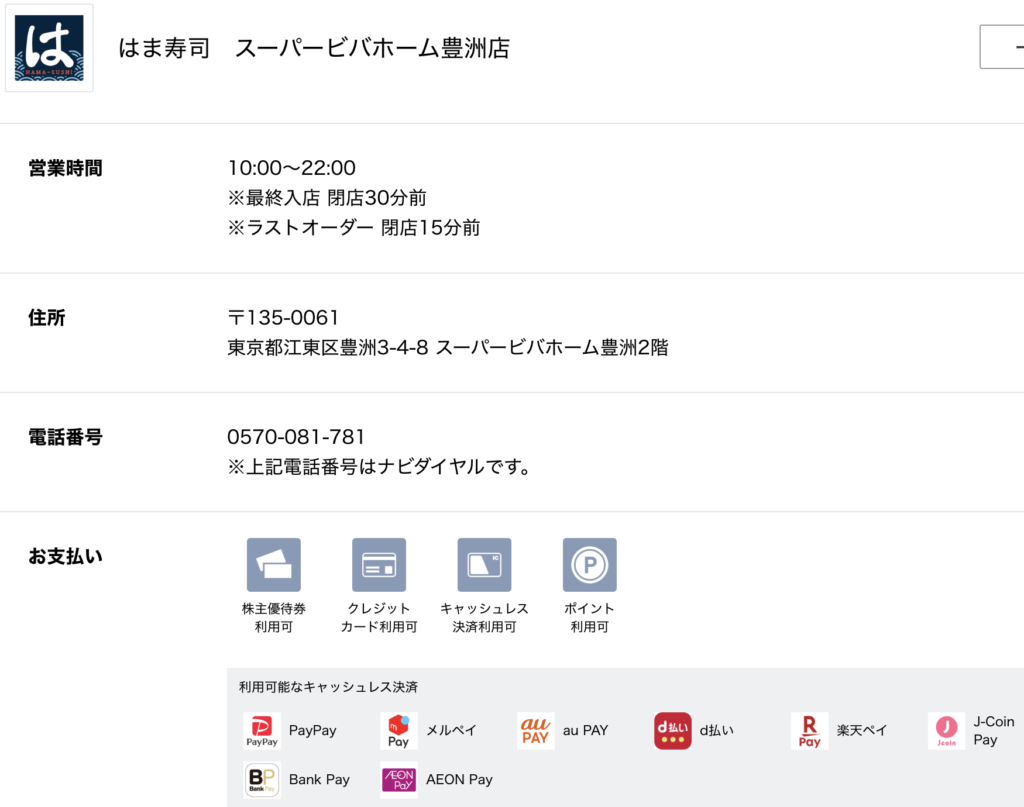This screenshot has height=807, width=1024.
Task: Select the opening hours 10:00〜22:00
Action: click(x=291, y=168)
